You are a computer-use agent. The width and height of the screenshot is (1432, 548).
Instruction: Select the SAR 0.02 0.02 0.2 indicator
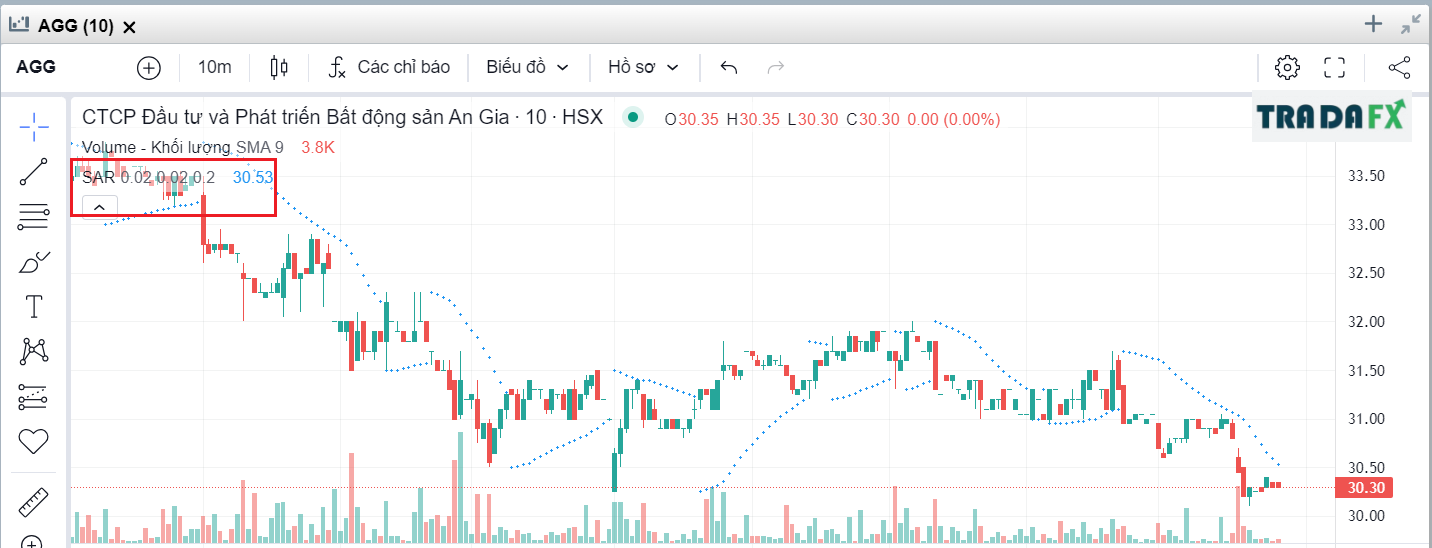coord(148,177)
